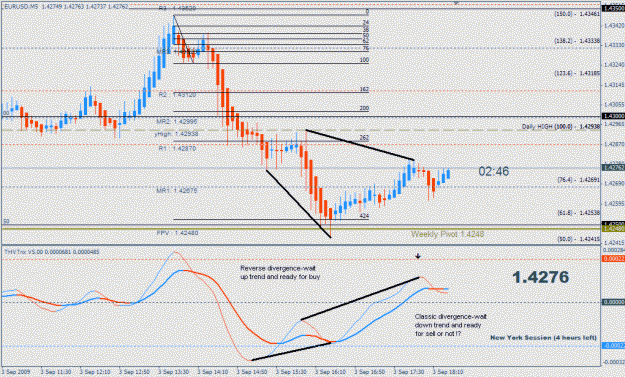Select the Reverse divergence annotation text
Viewport: 625px width, 377px height.
coord(280,272)
